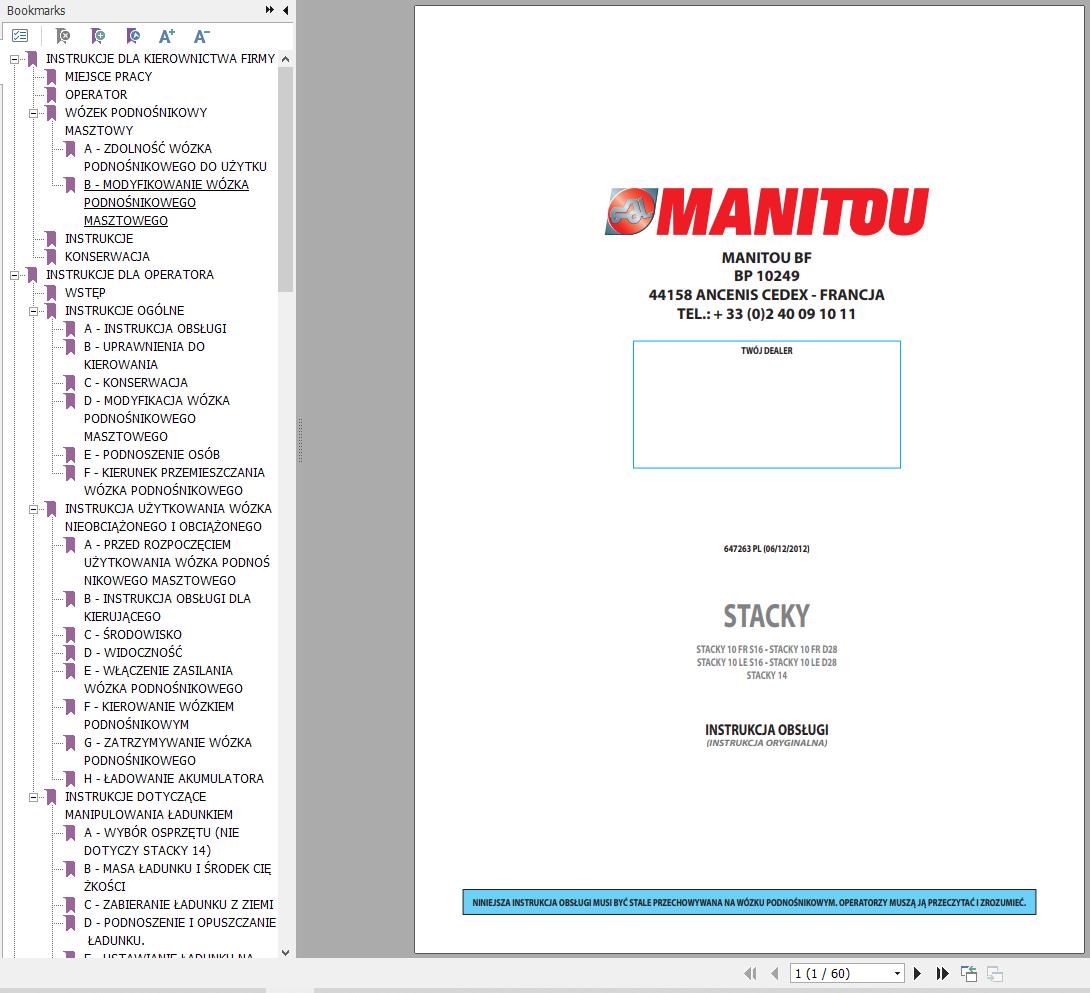Click the bookmarks vertical scrollbar thumb
Screen dimensions: 1090x993
coord(285,179)
